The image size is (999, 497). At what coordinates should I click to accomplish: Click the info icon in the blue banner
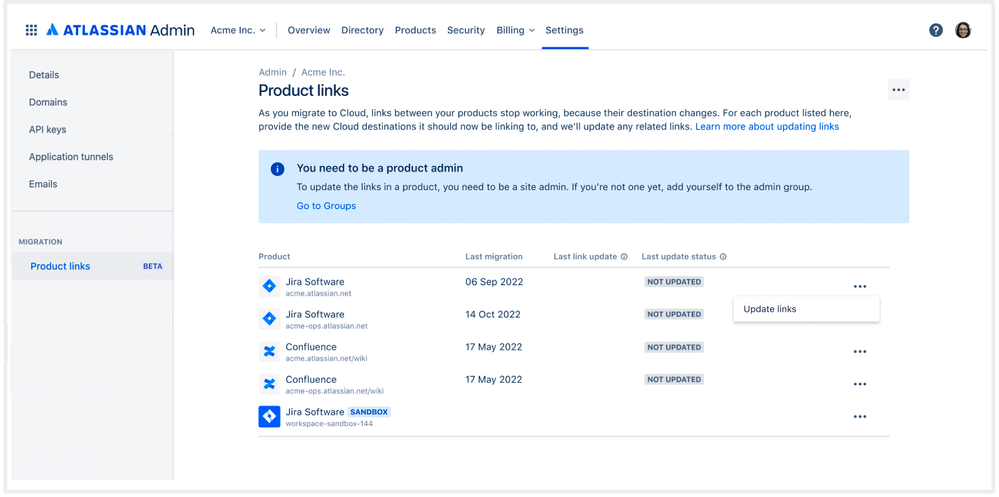(x=277, y=169)
